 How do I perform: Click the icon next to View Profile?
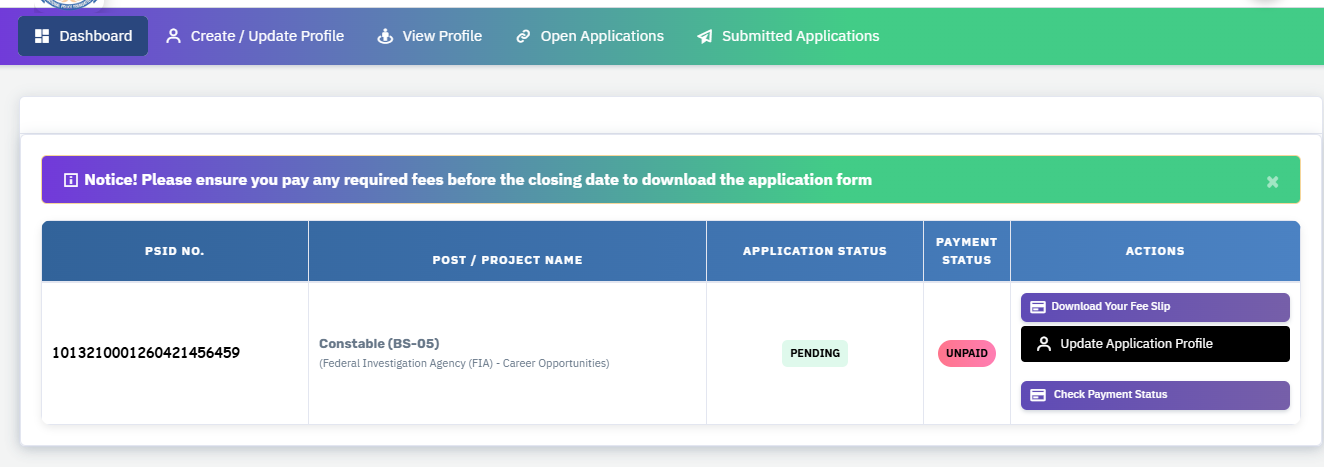tap(385, 36)
